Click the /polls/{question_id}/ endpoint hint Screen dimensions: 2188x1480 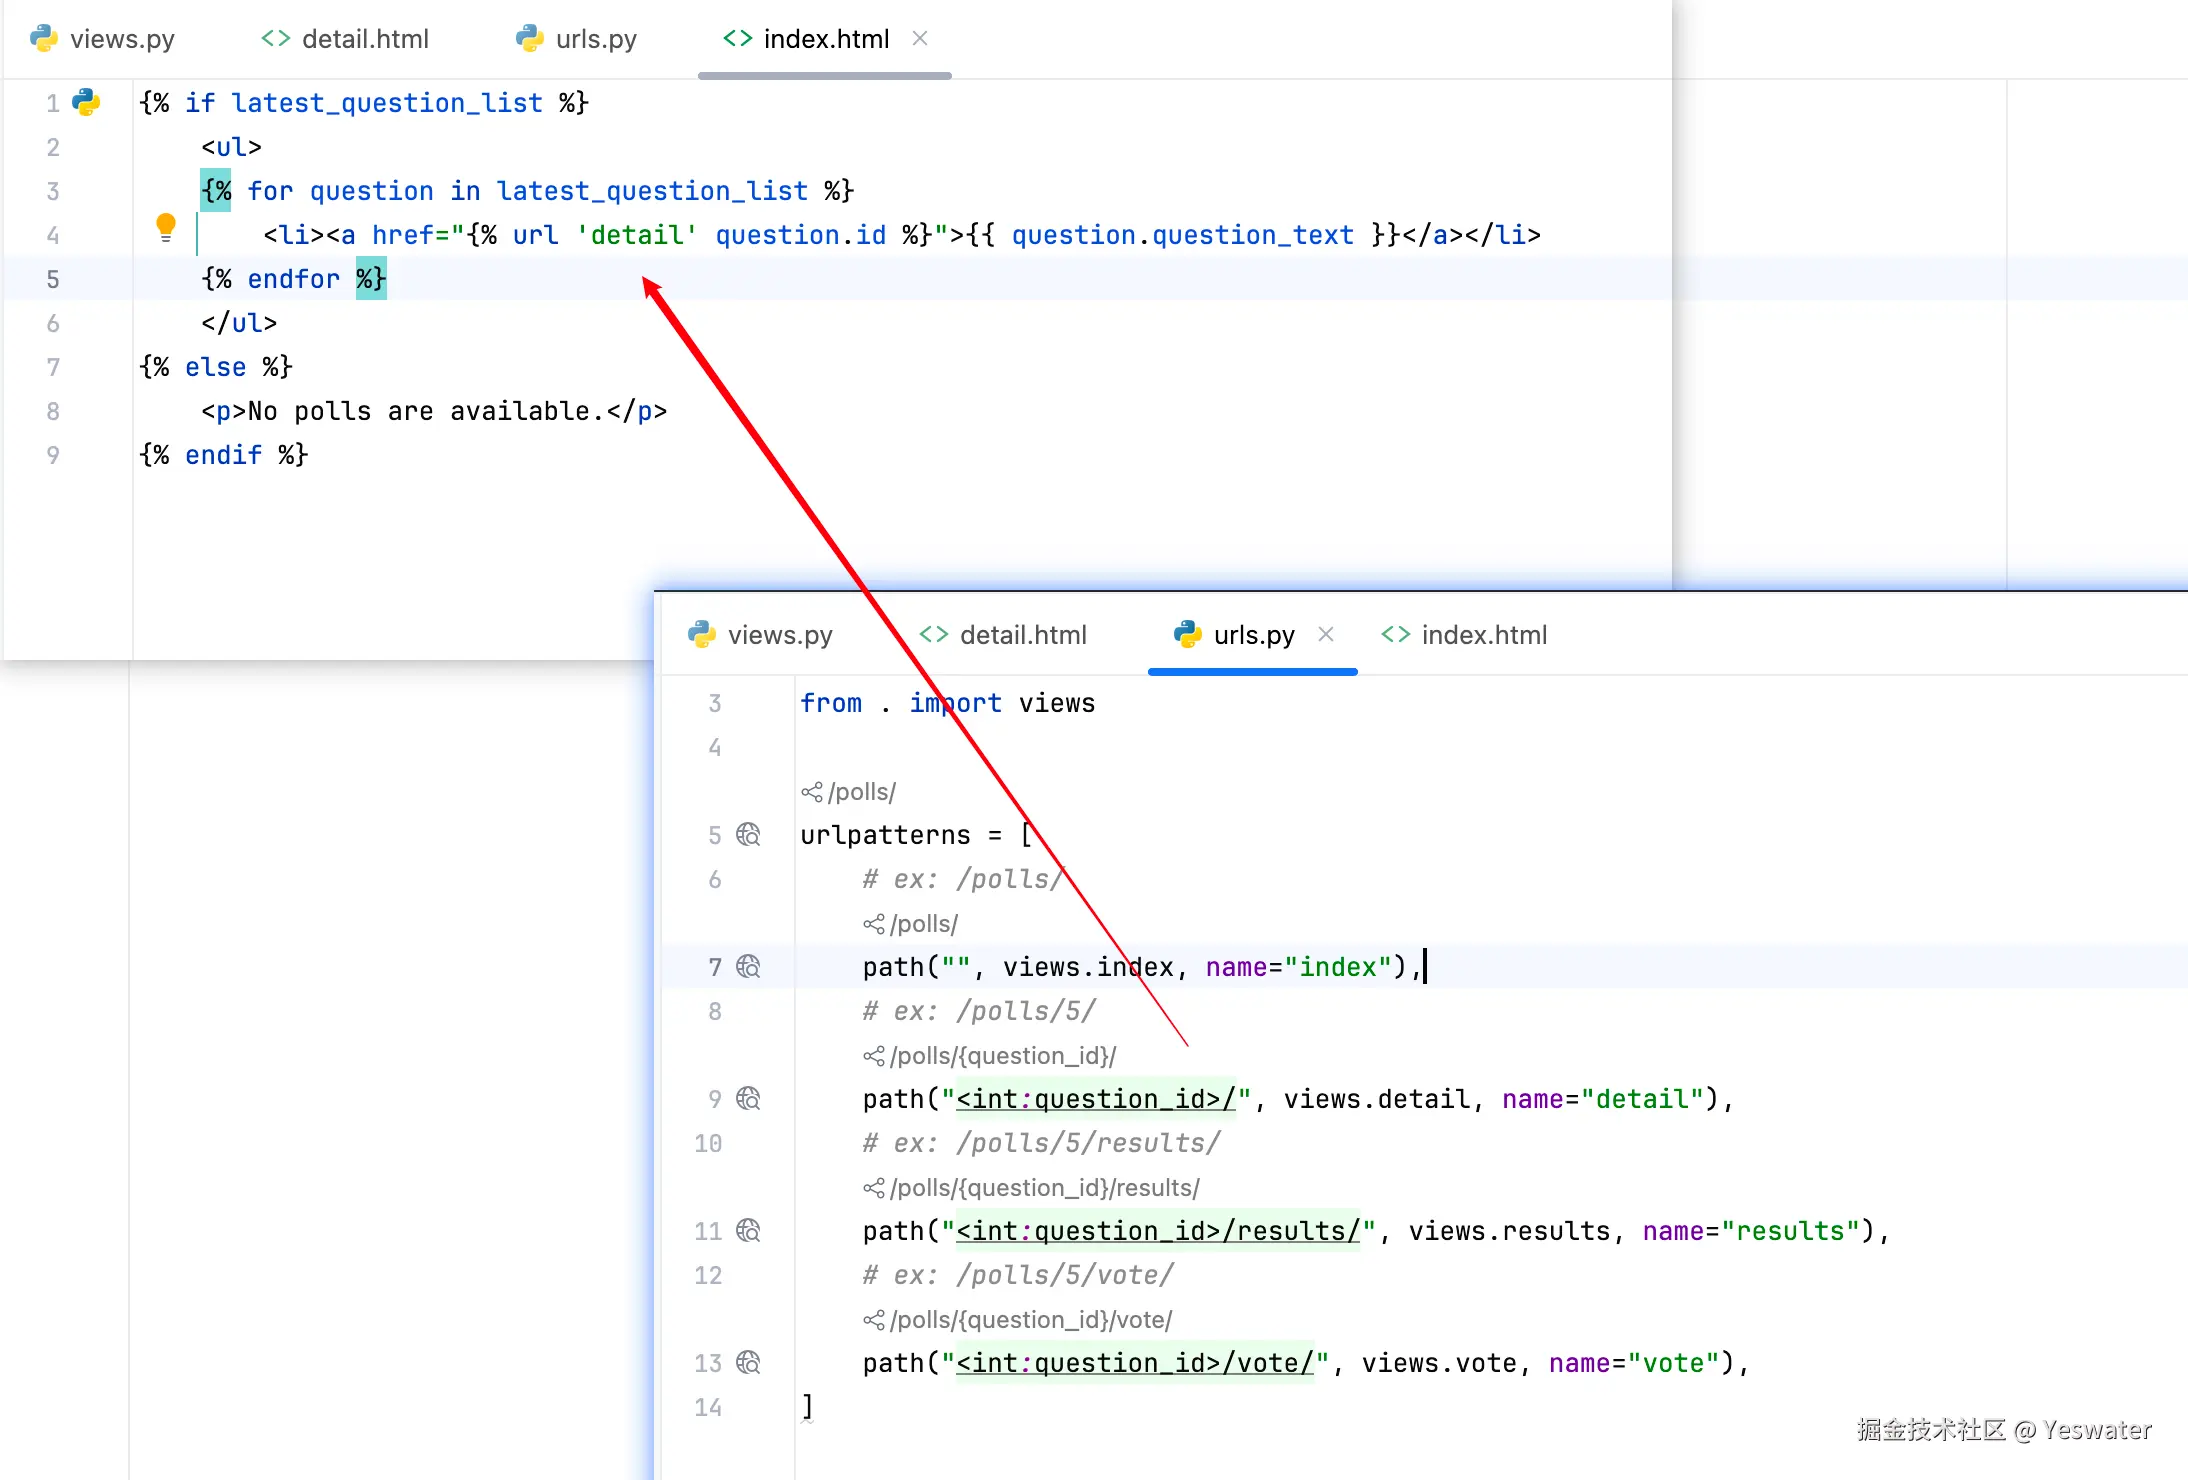coord(990,1056)
